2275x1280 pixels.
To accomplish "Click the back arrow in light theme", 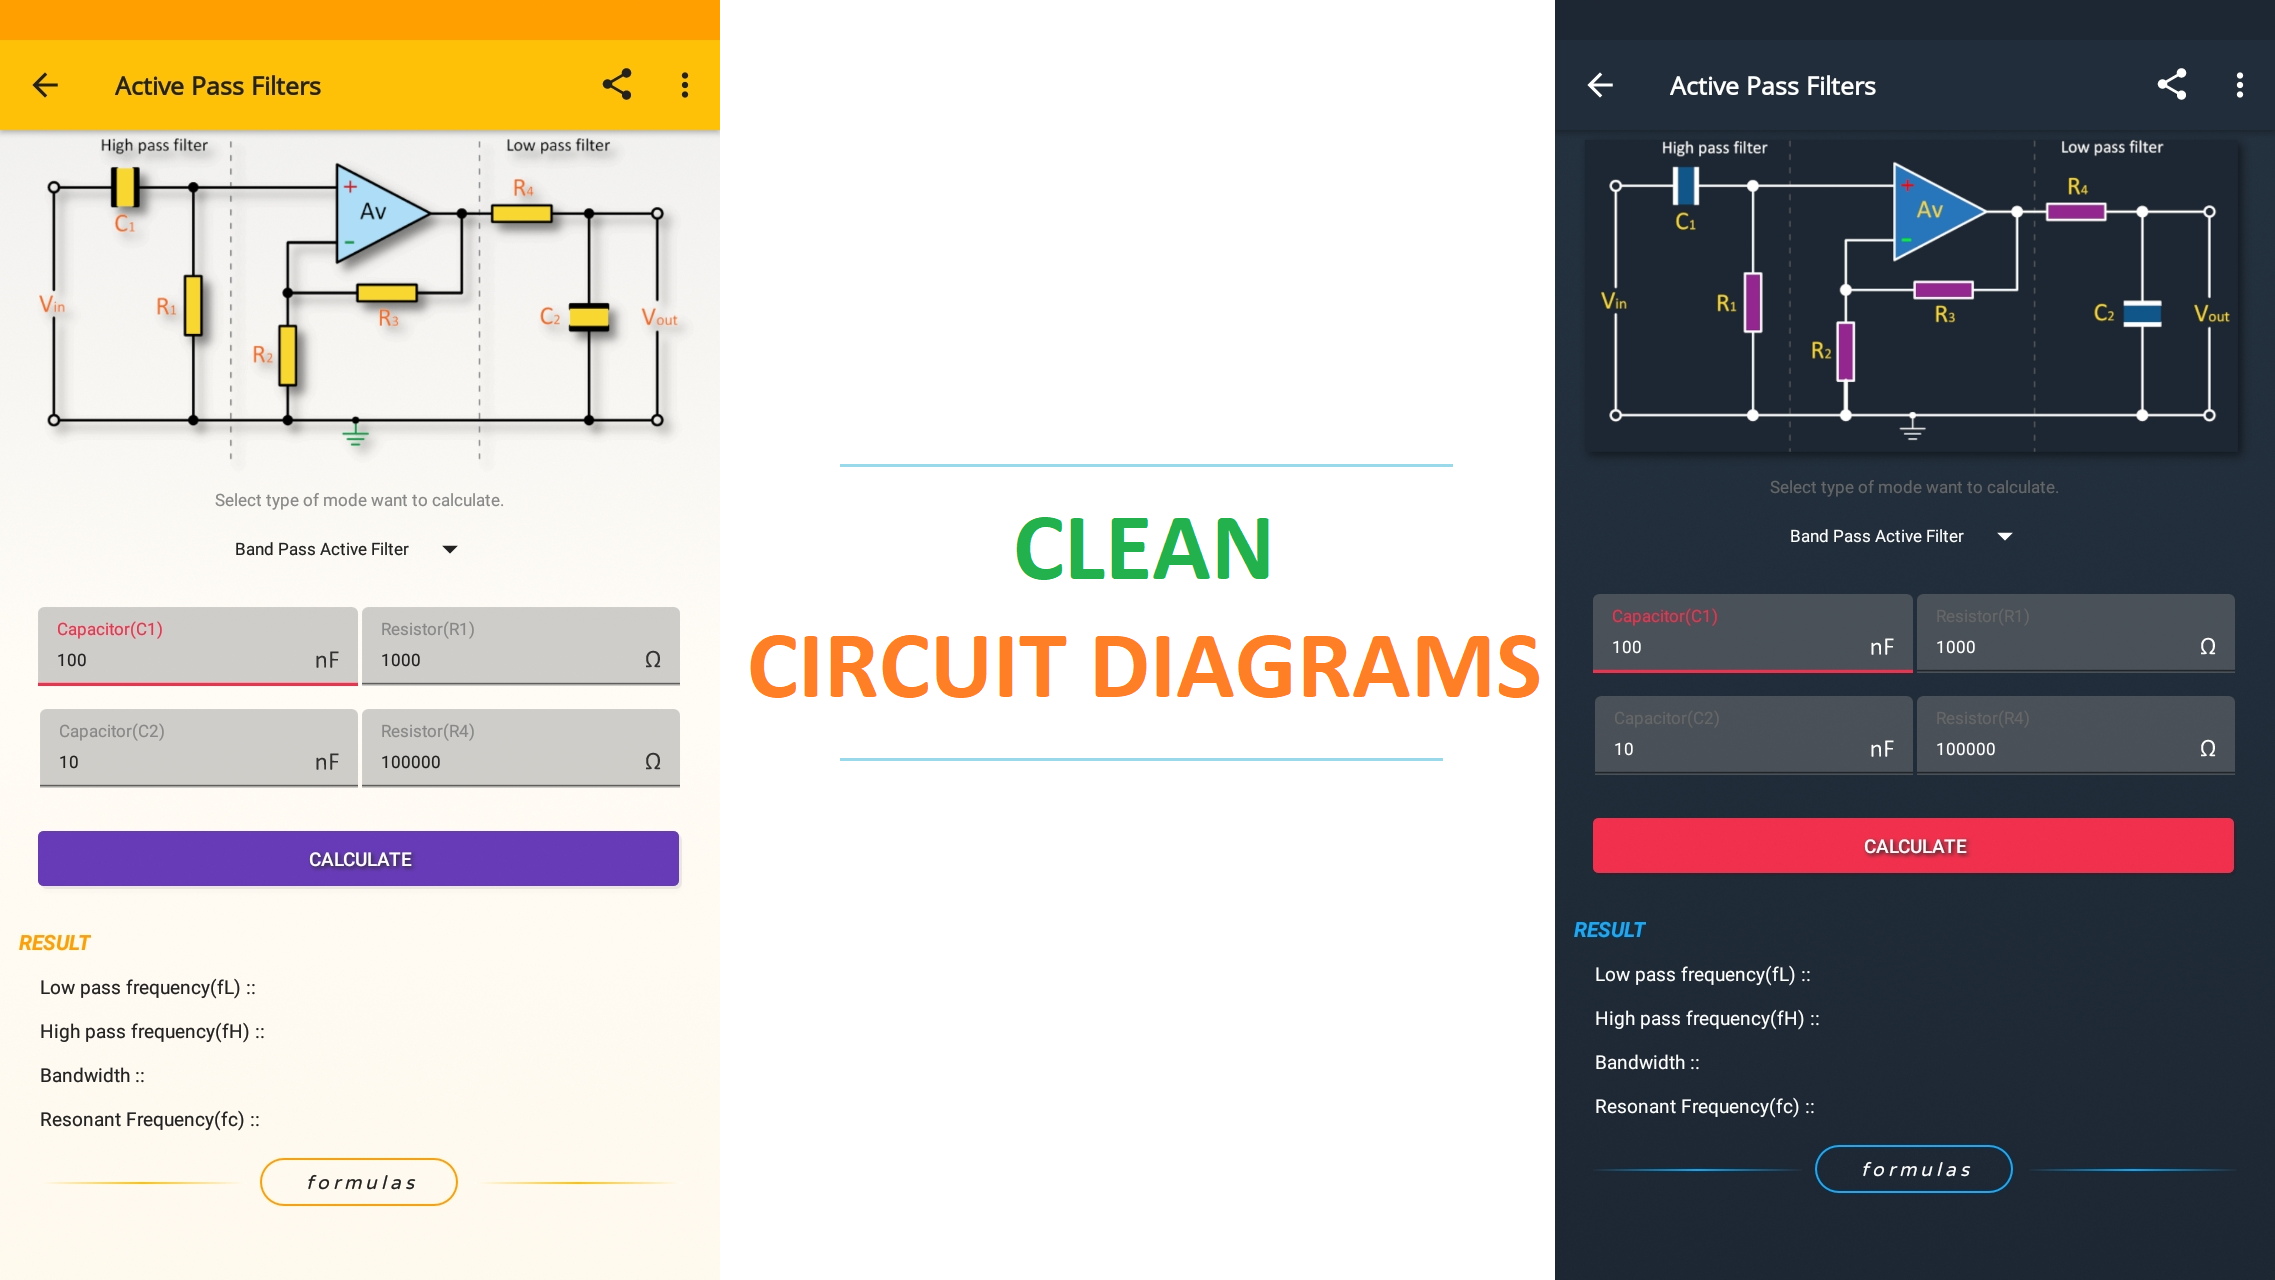I will 45,84.
